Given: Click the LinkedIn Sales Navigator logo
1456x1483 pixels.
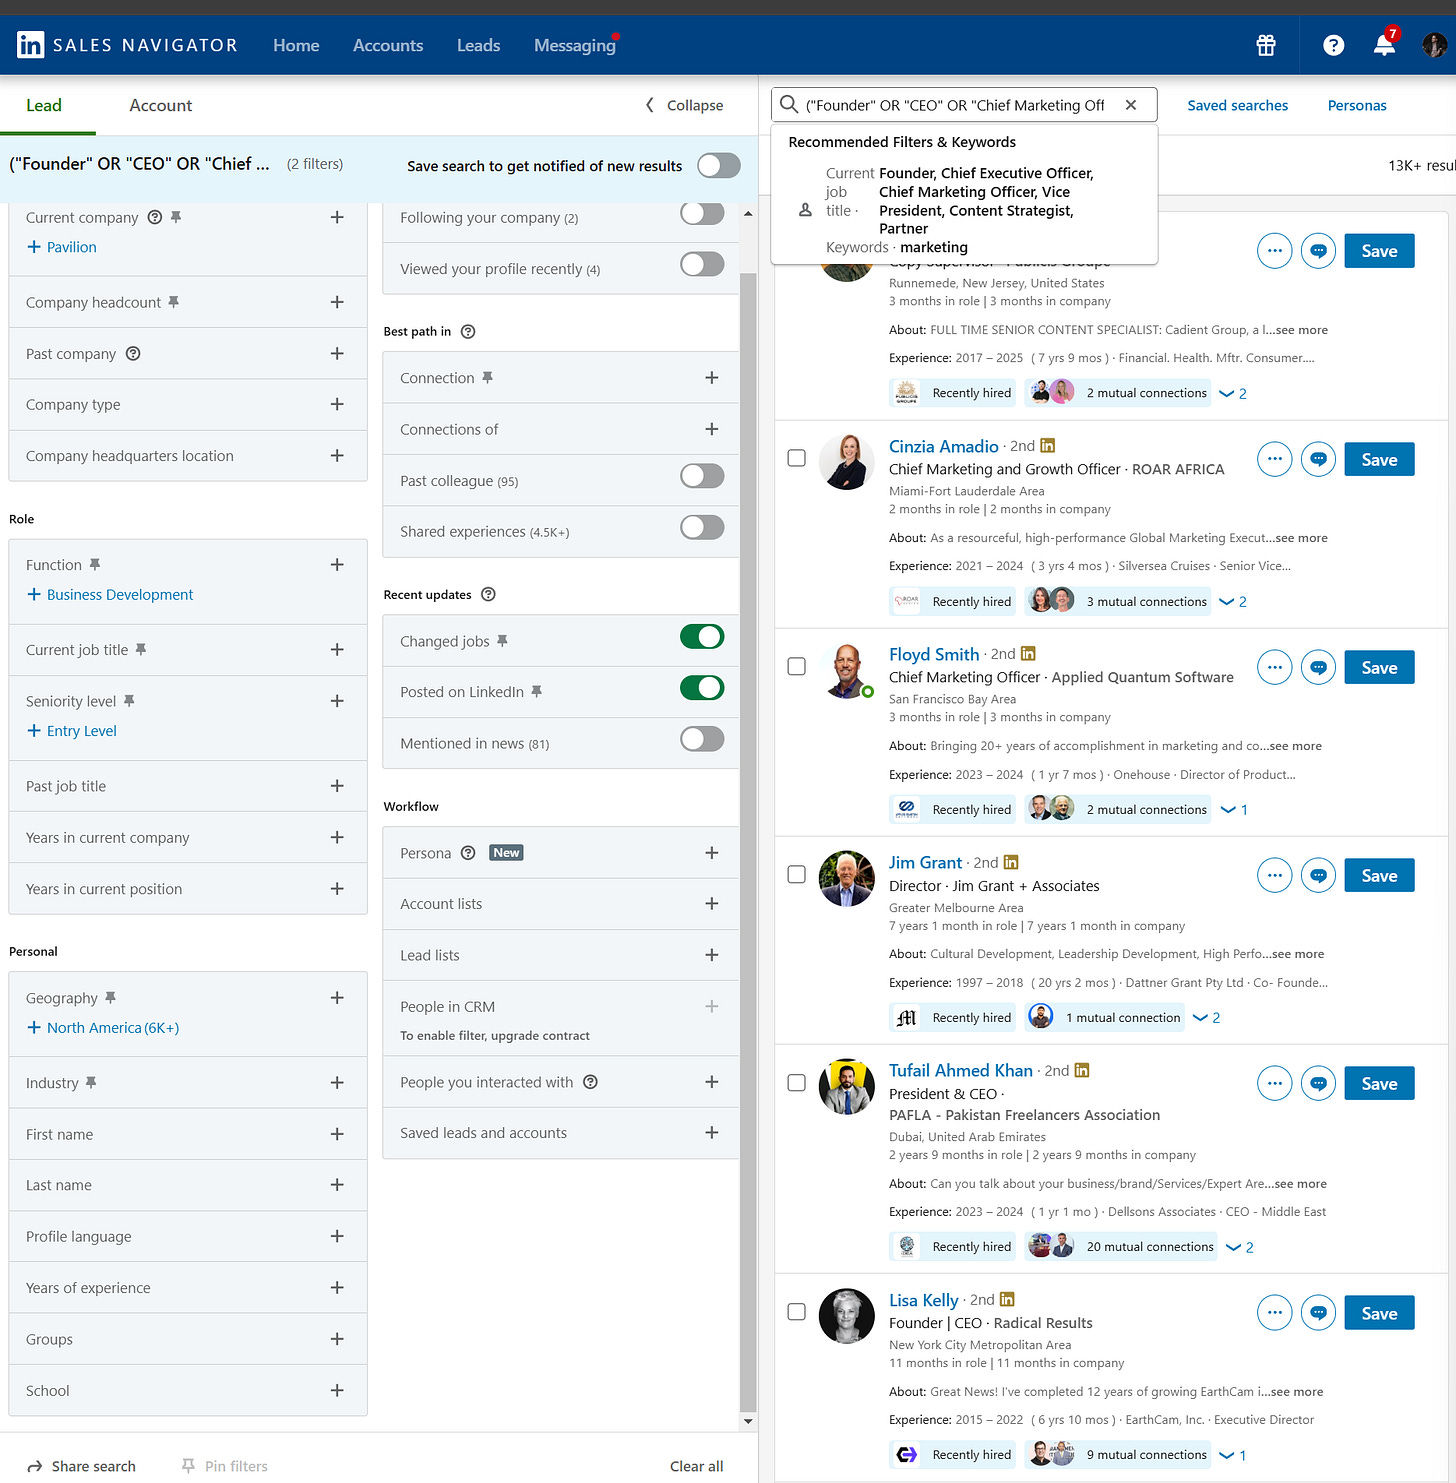Looking at the screenshot, I should [127, 45].
